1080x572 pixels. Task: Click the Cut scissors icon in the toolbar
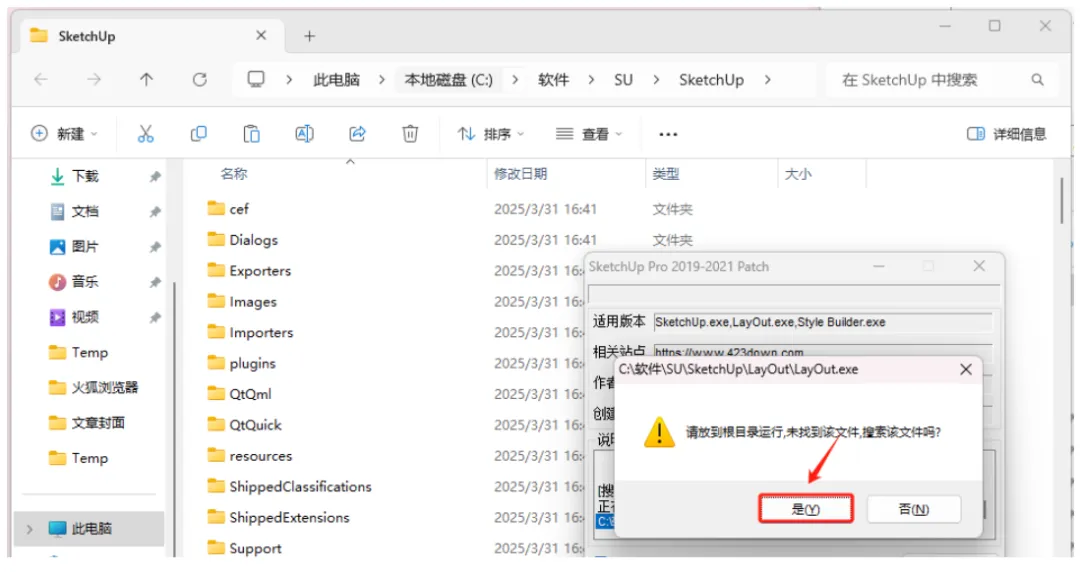pos(145,134)
